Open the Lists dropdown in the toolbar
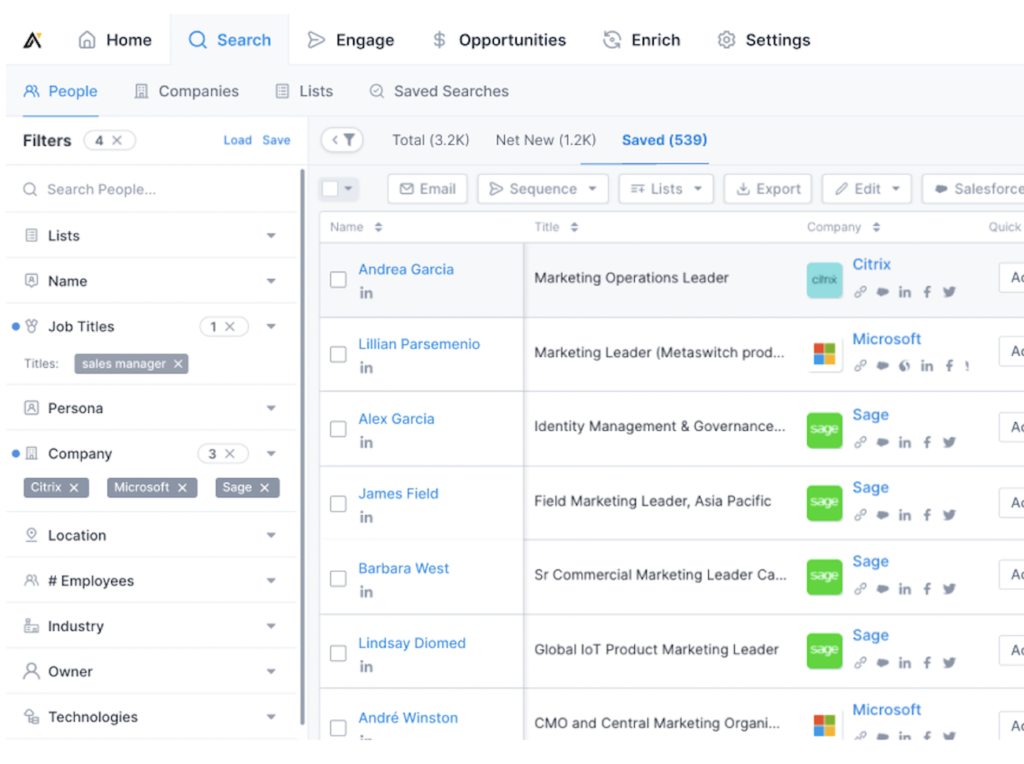Viewport: 1024px width, 764px height. click(666, 189)
